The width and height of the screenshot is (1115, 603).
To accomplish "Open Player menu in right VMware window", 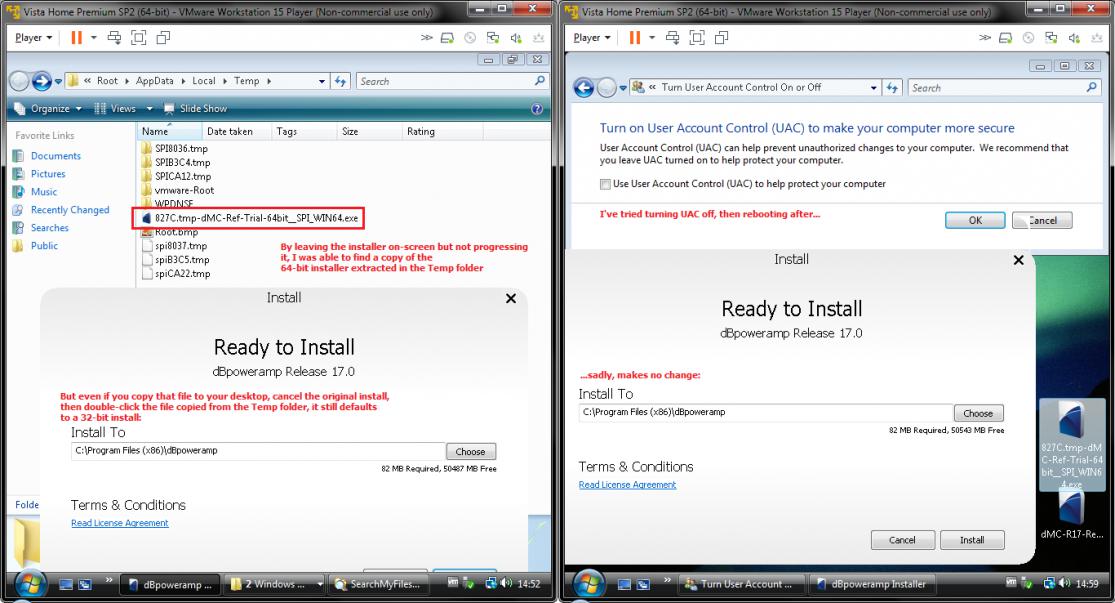I will [592, 38].
